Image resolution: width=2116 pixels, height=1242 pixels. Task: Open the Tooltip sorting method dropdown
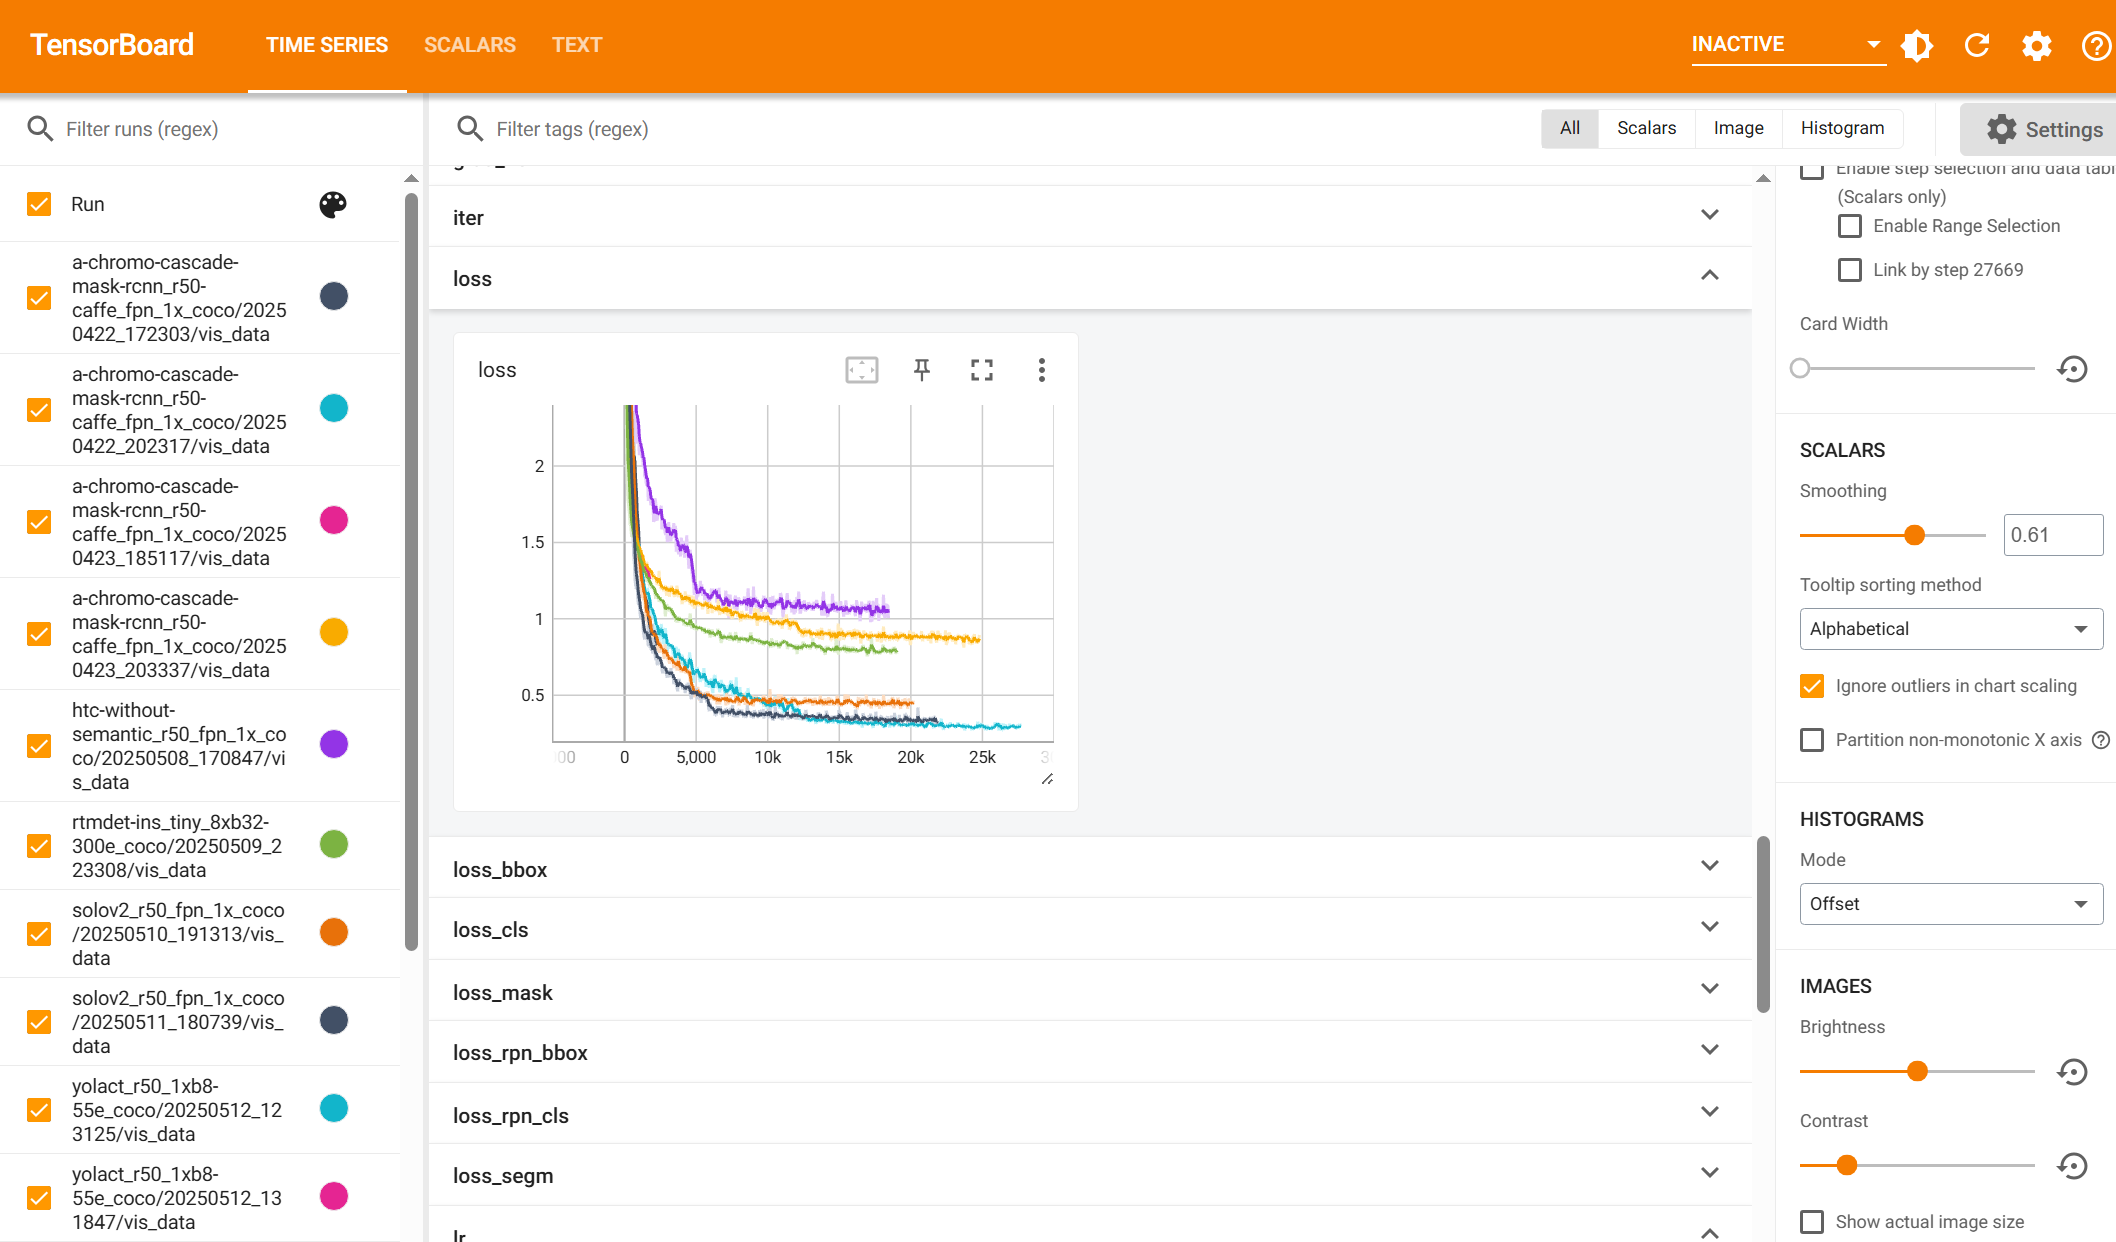(1950, 628)
